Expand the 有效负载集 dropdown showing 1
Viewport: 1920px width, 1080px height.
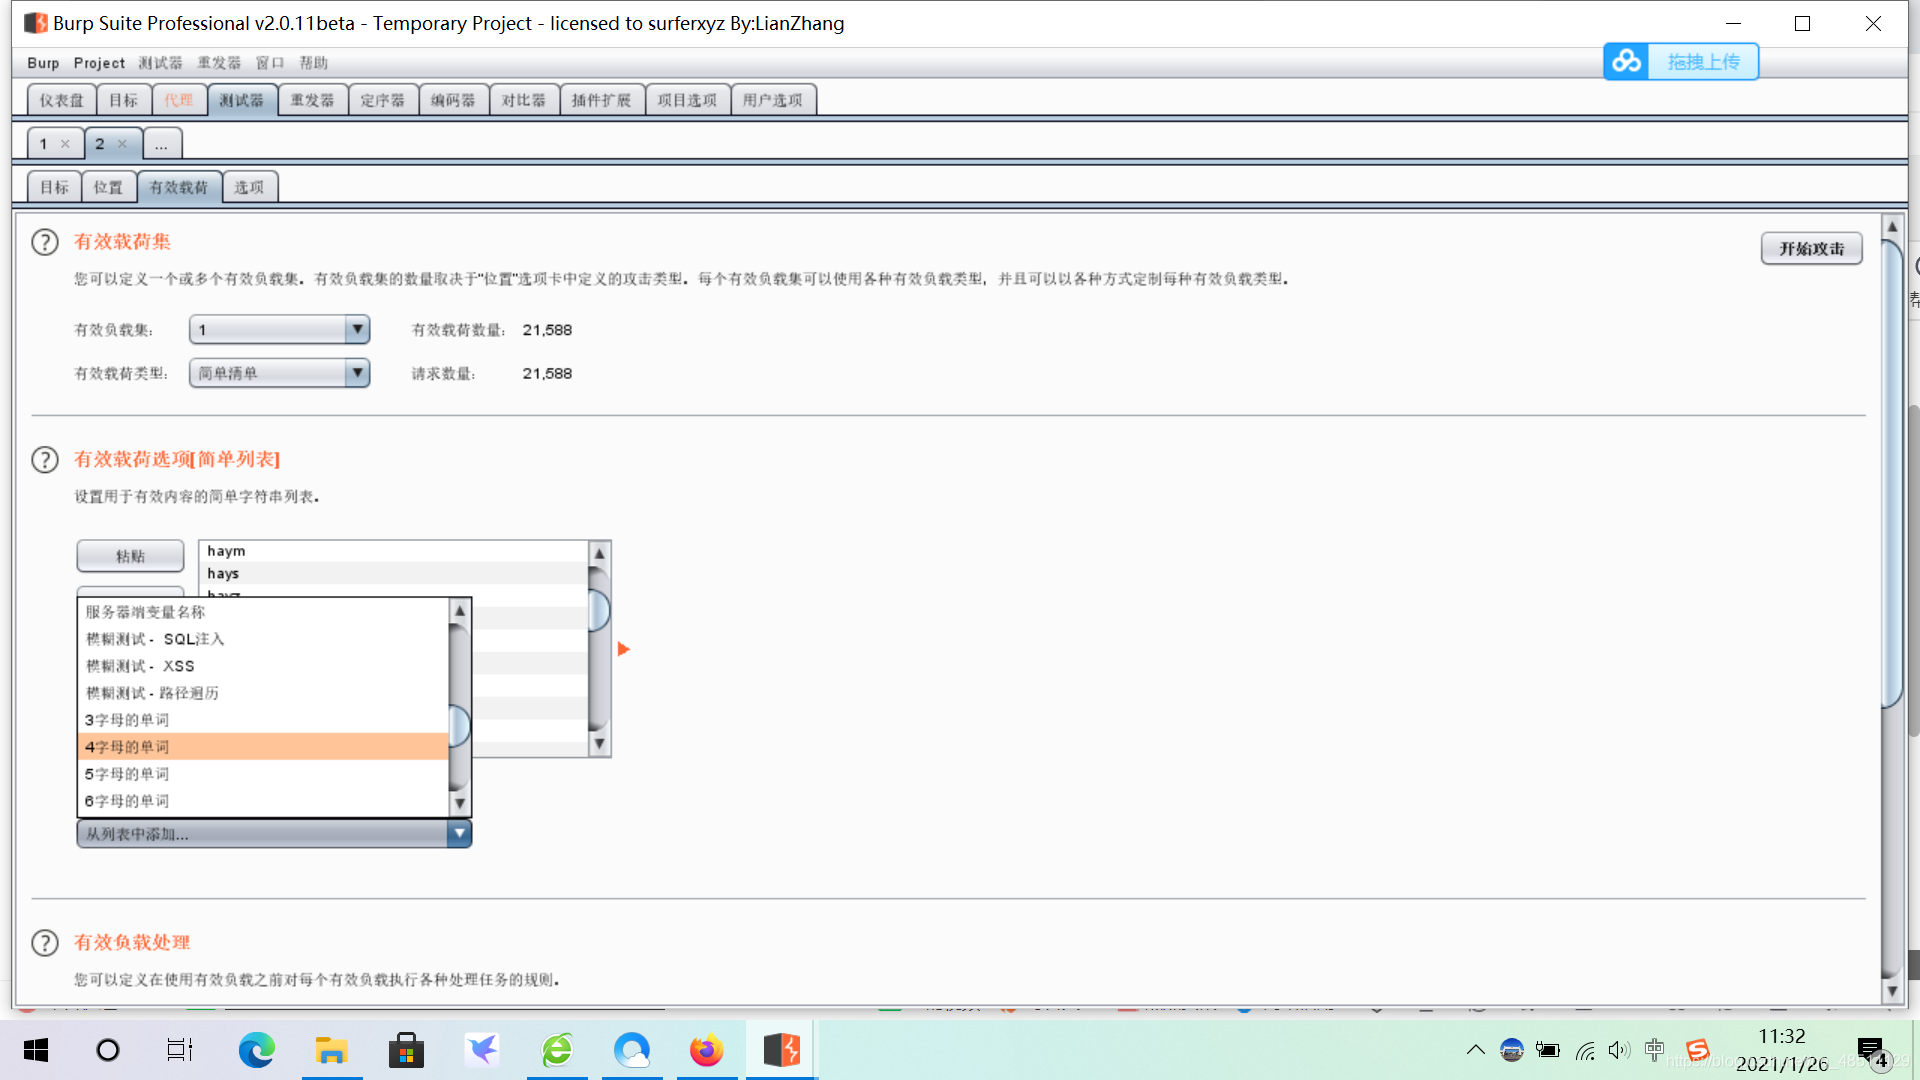point(279,330)
